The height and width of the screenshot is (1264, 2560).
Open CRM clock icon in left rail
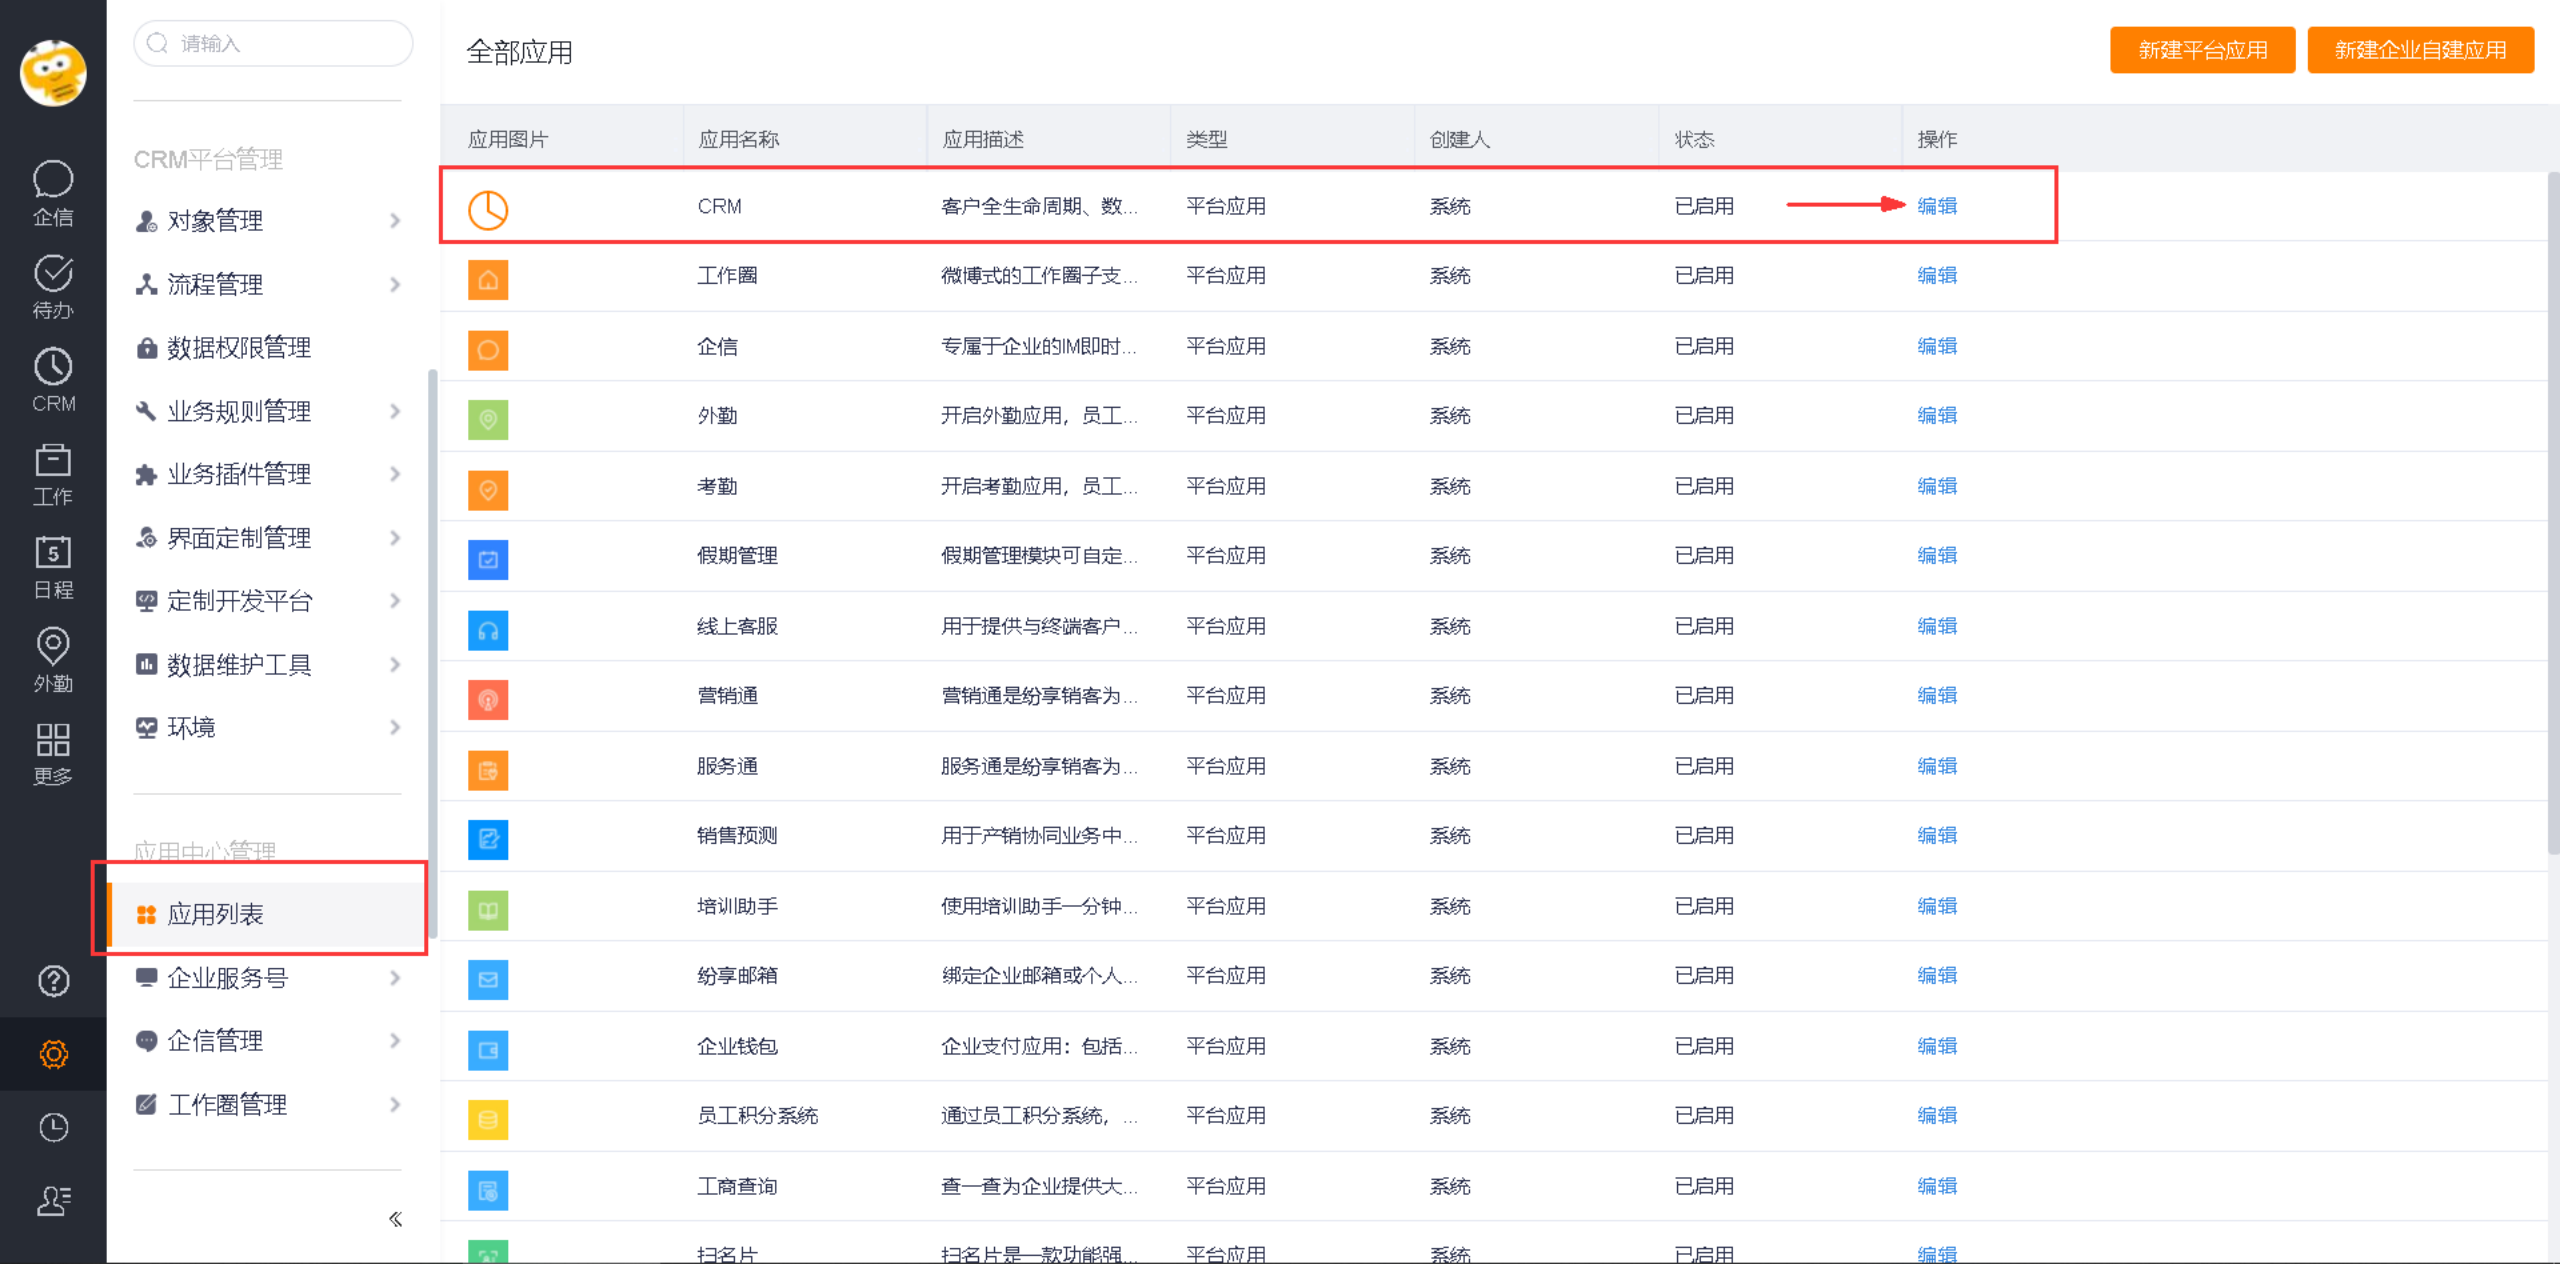[53, 380]
